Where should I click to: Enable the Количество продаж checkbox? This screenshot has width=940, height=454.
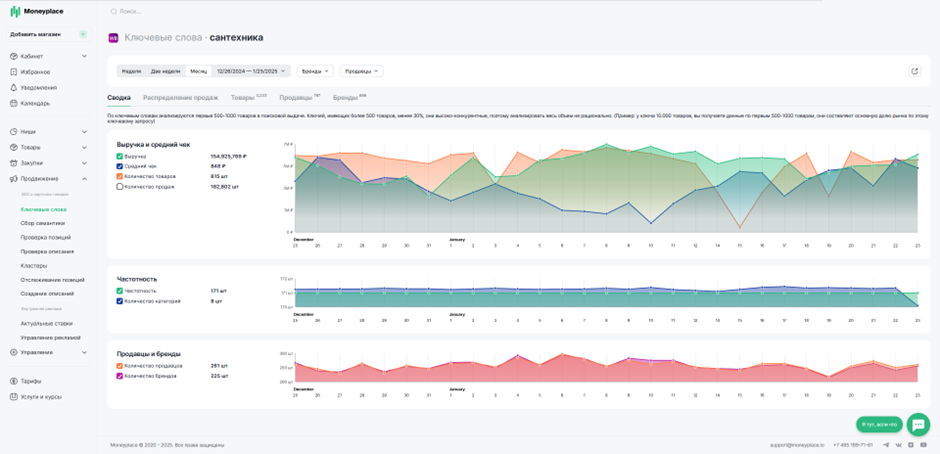pyautogui.click(x=120, y=187)
